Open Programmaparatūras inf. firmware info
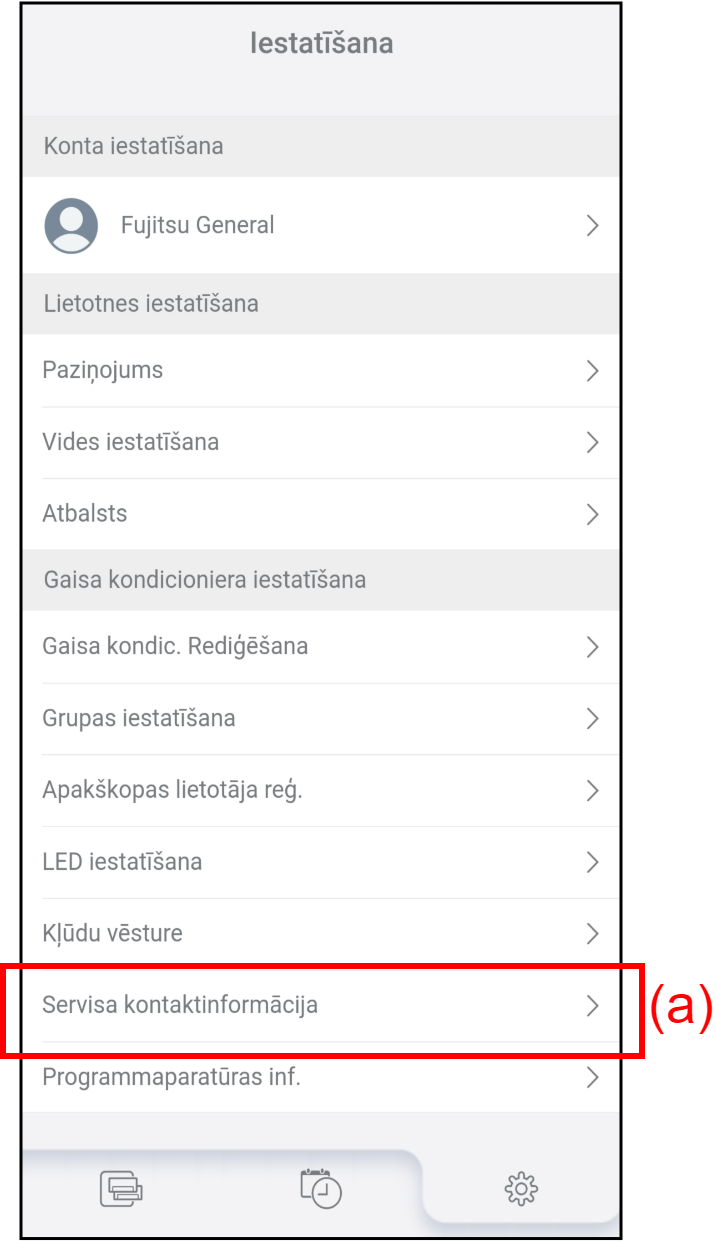The image size is (716, 1243). (x=321, y=1078)
